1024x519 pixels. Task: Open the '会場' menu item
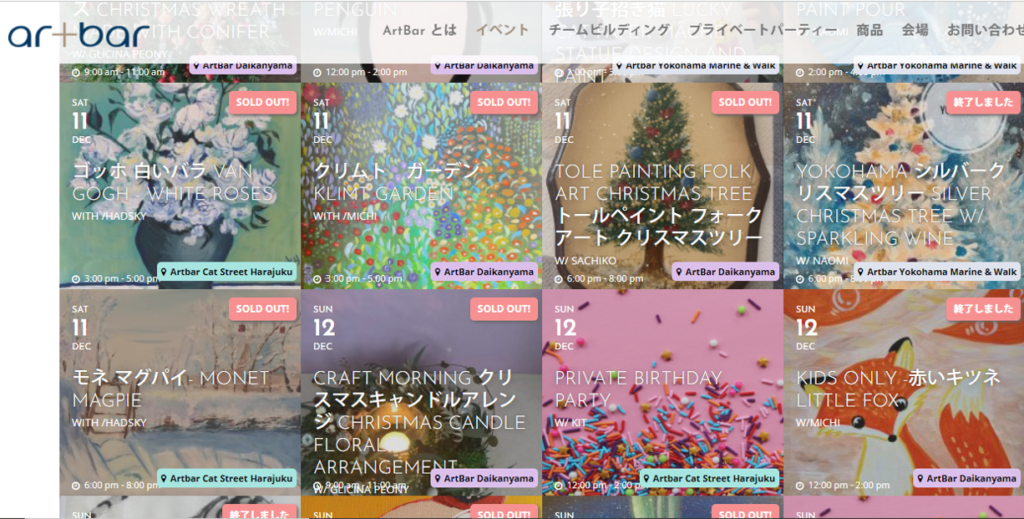coord(915,30)
